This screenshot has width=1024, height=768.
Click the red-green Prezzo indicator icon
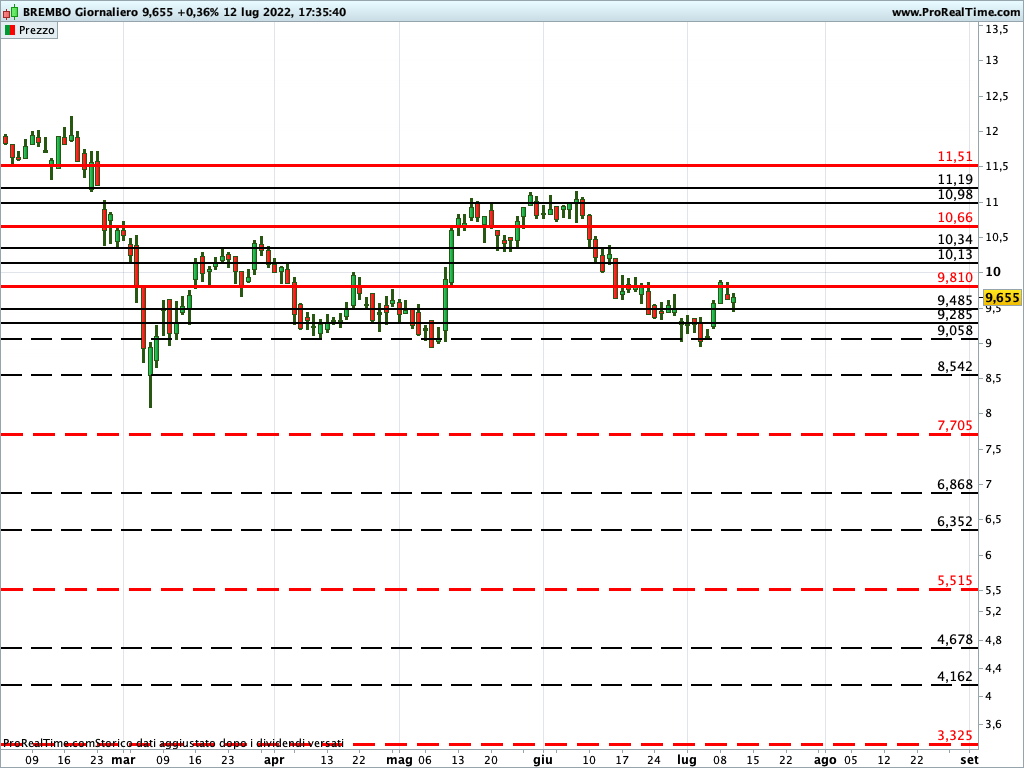(x=10, y=31)
